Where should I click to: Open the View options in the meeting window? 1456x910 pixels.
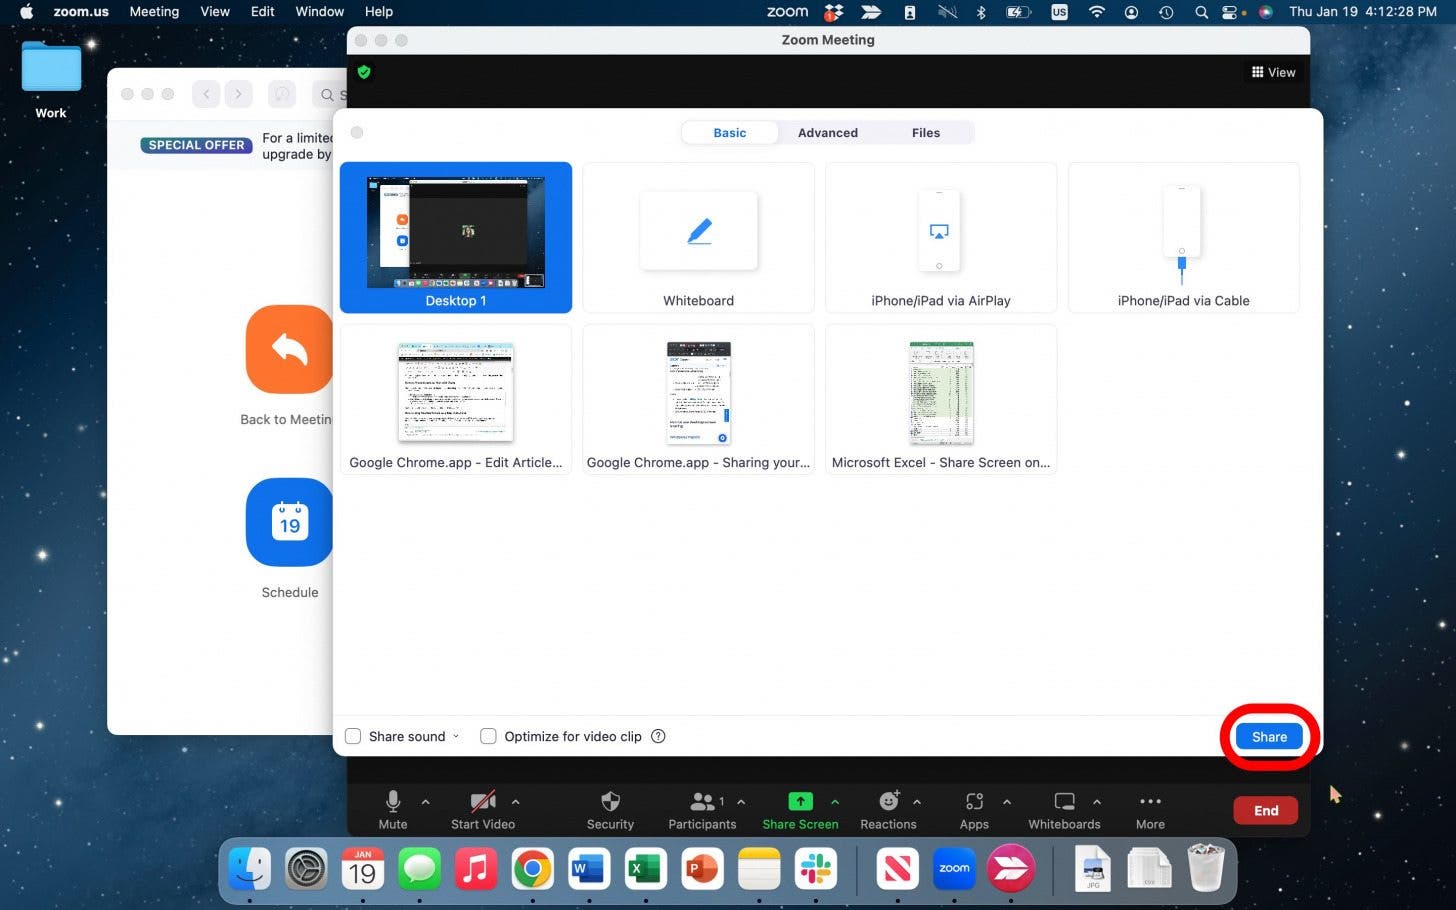point(1272,71)
